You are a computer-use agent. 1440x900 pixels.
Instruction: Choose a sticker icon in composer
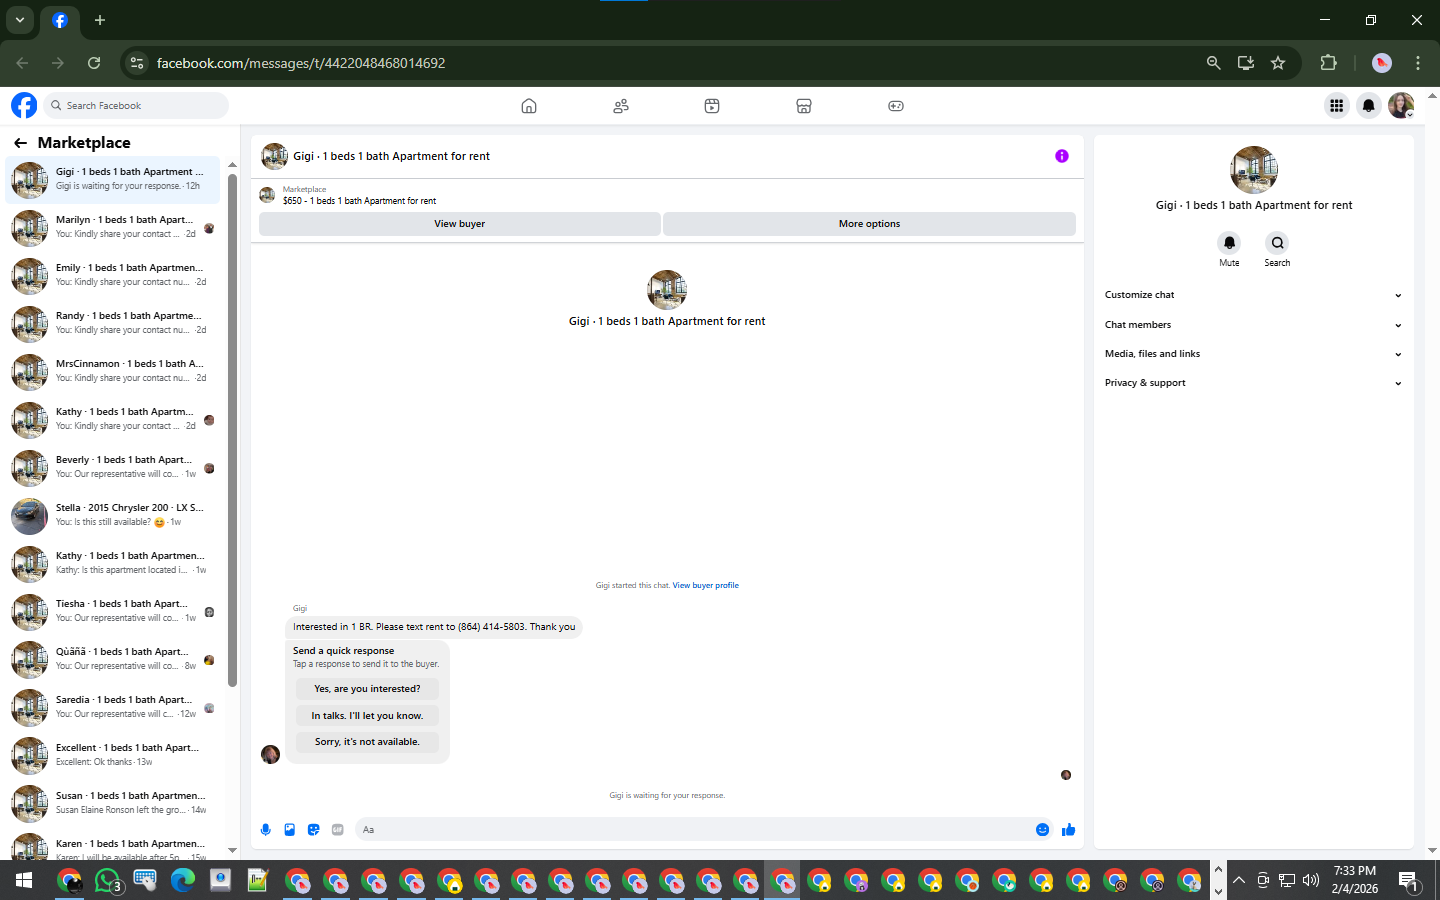click(314, 830)
